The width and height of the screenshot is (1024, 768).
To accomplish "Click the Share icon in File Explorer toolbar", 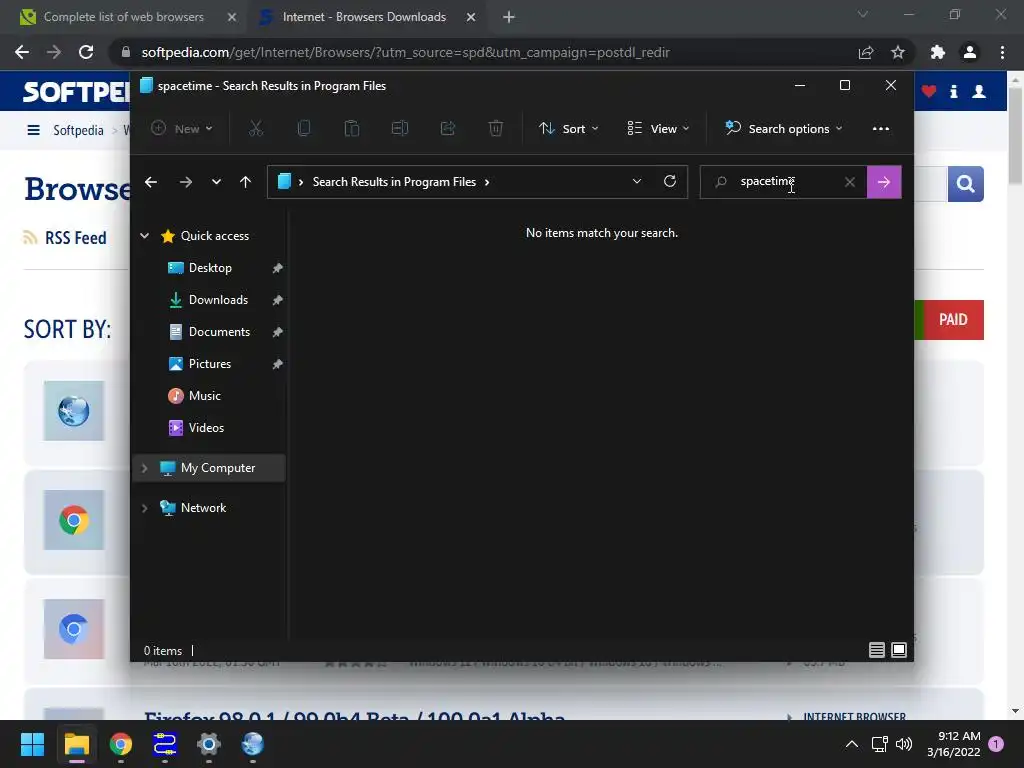I will pos(448,129).
